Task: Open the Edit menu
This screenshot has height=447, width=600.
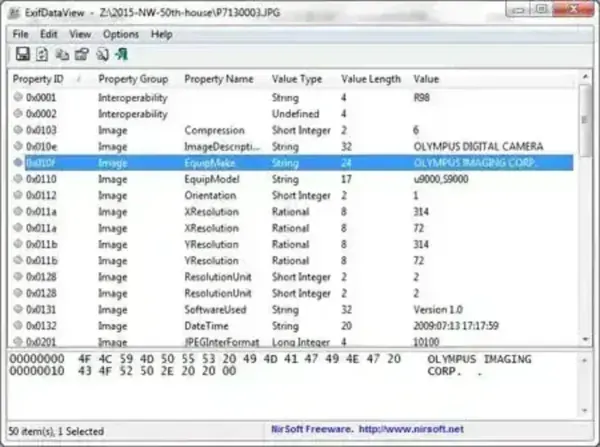Action: pyautogui.click(x=49, y=34)
